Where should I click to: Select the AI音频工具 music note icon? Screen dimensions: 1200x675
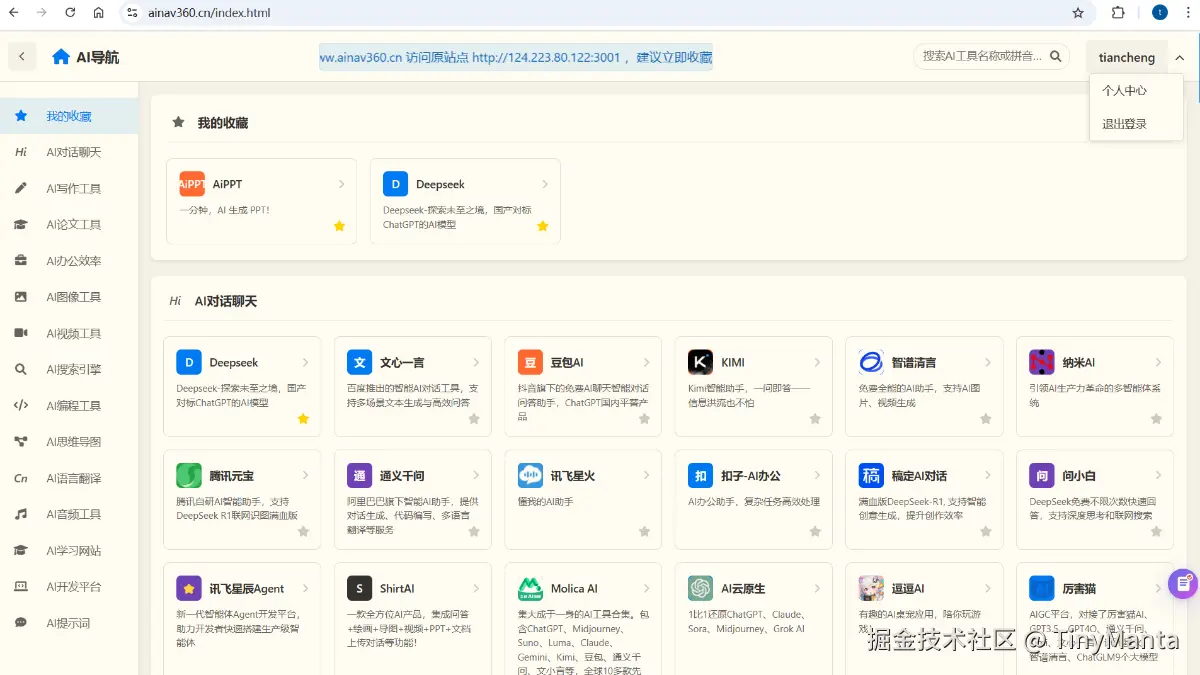pyautogui.click(x=20, y=513)
